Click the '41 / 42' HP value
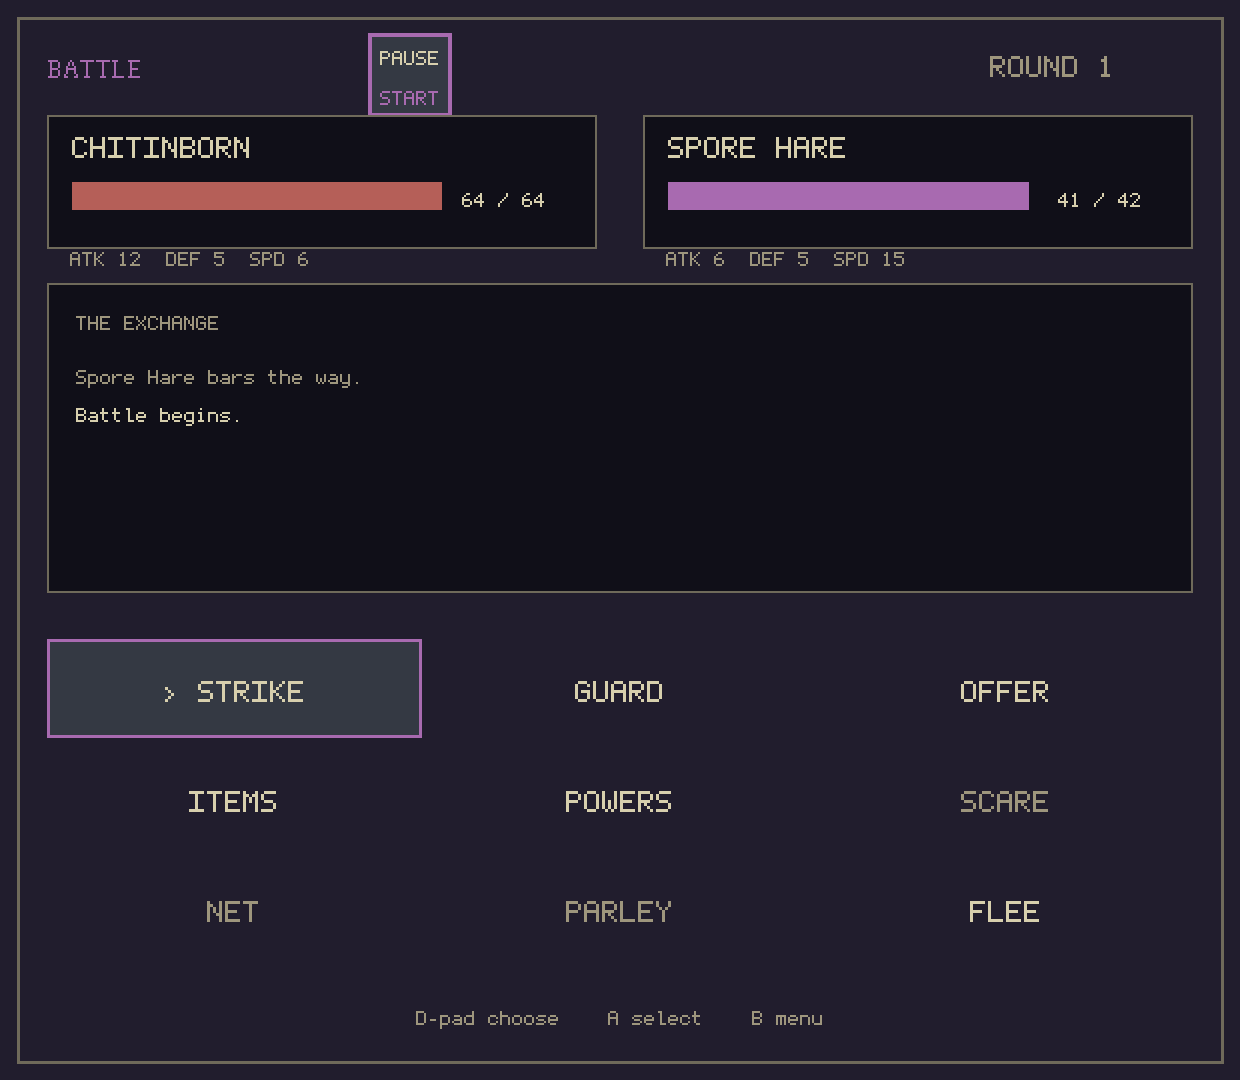1240x1080 pixels. [1099, 200]
